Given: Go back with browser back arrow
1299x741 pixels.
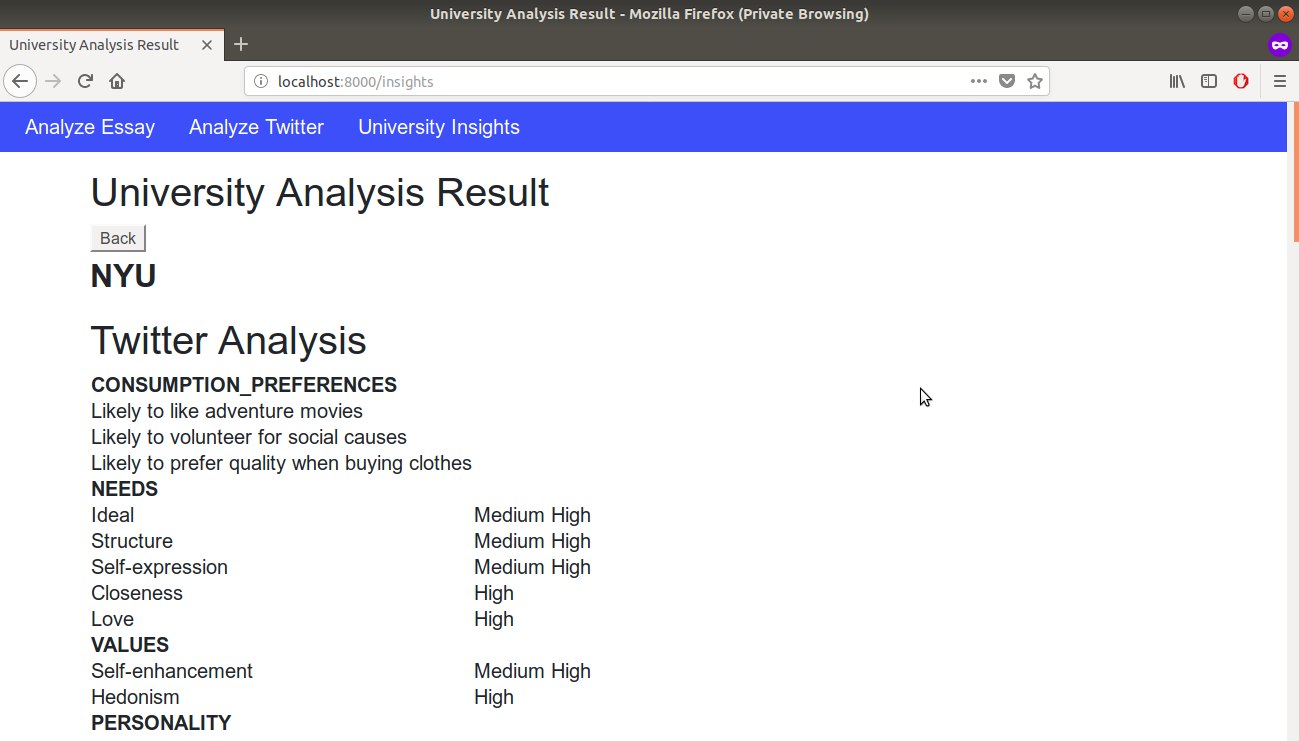Looking at the screenshot, I should point(20,81).
